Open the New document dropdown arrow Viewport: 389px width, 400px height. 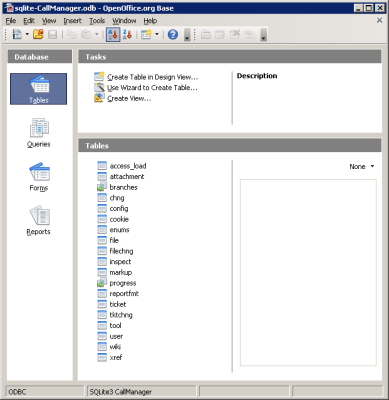coord(27,34)
